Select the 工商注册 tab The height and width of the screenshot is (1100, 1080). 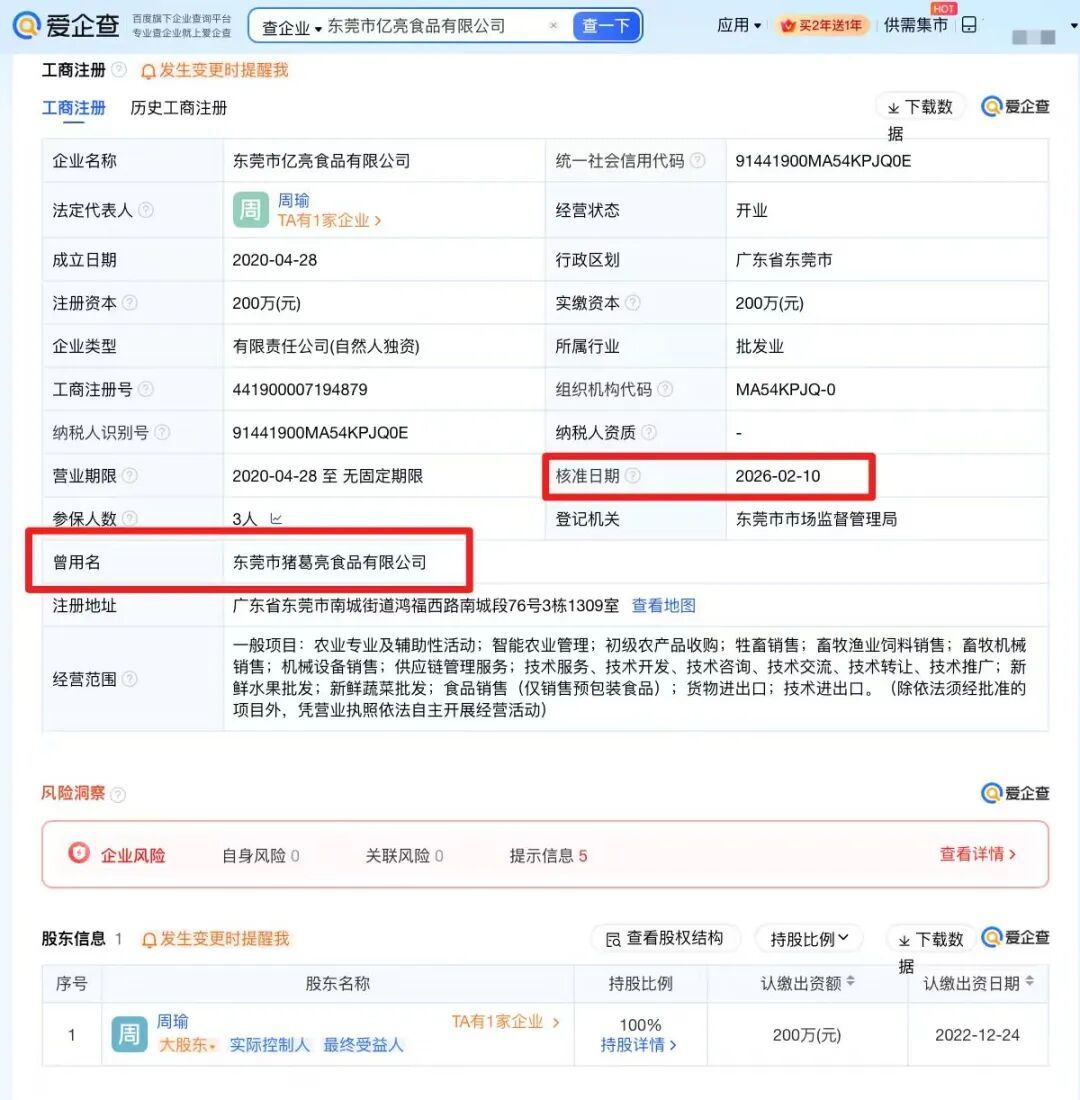coord(74,108)
